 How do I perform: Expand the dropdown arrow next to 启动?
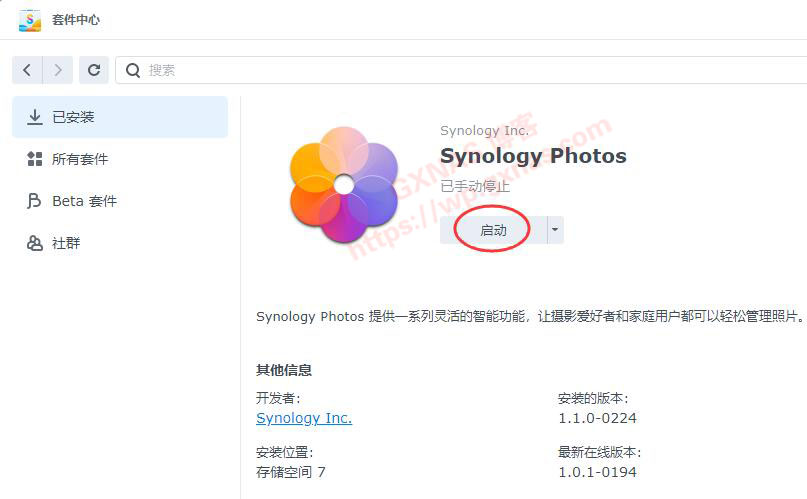pos(555,230)
